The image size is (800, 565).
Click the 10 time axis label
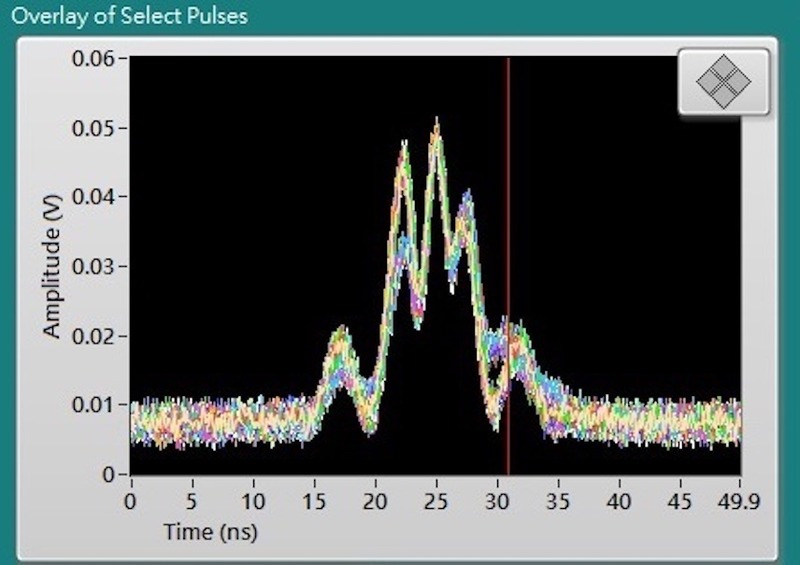tap(253, 502)
